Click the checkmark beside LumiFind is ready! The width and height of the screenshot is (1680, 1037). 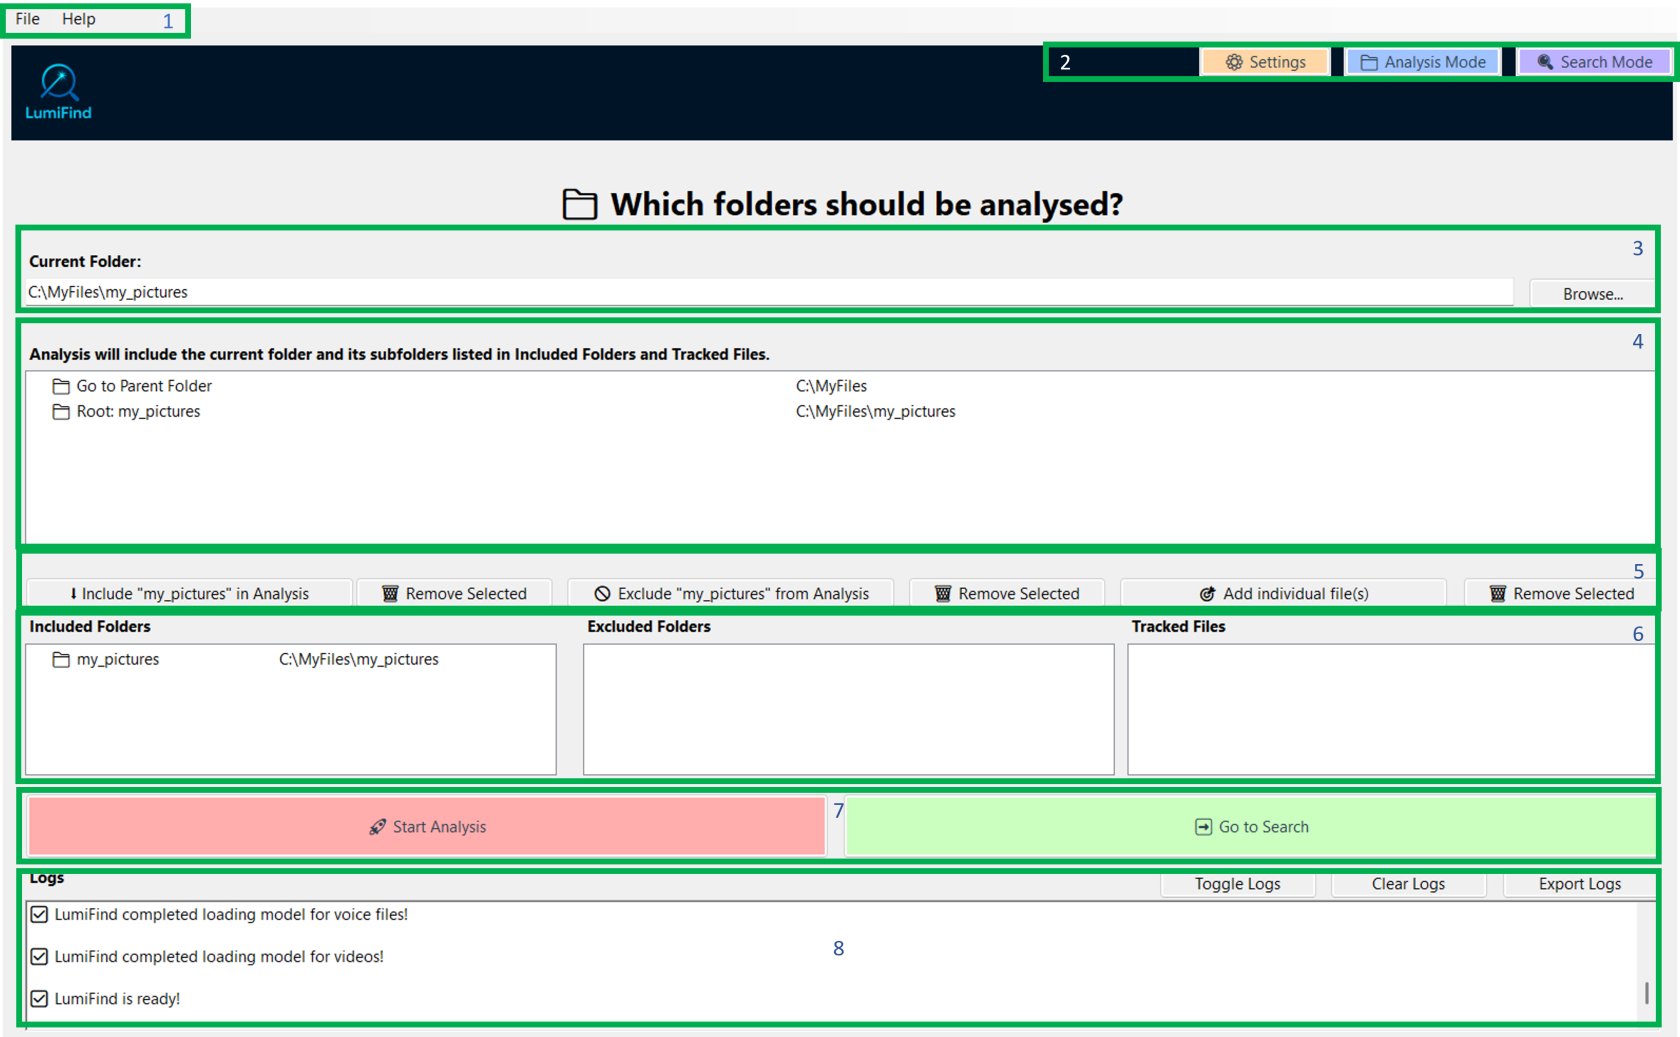[39, 998]
